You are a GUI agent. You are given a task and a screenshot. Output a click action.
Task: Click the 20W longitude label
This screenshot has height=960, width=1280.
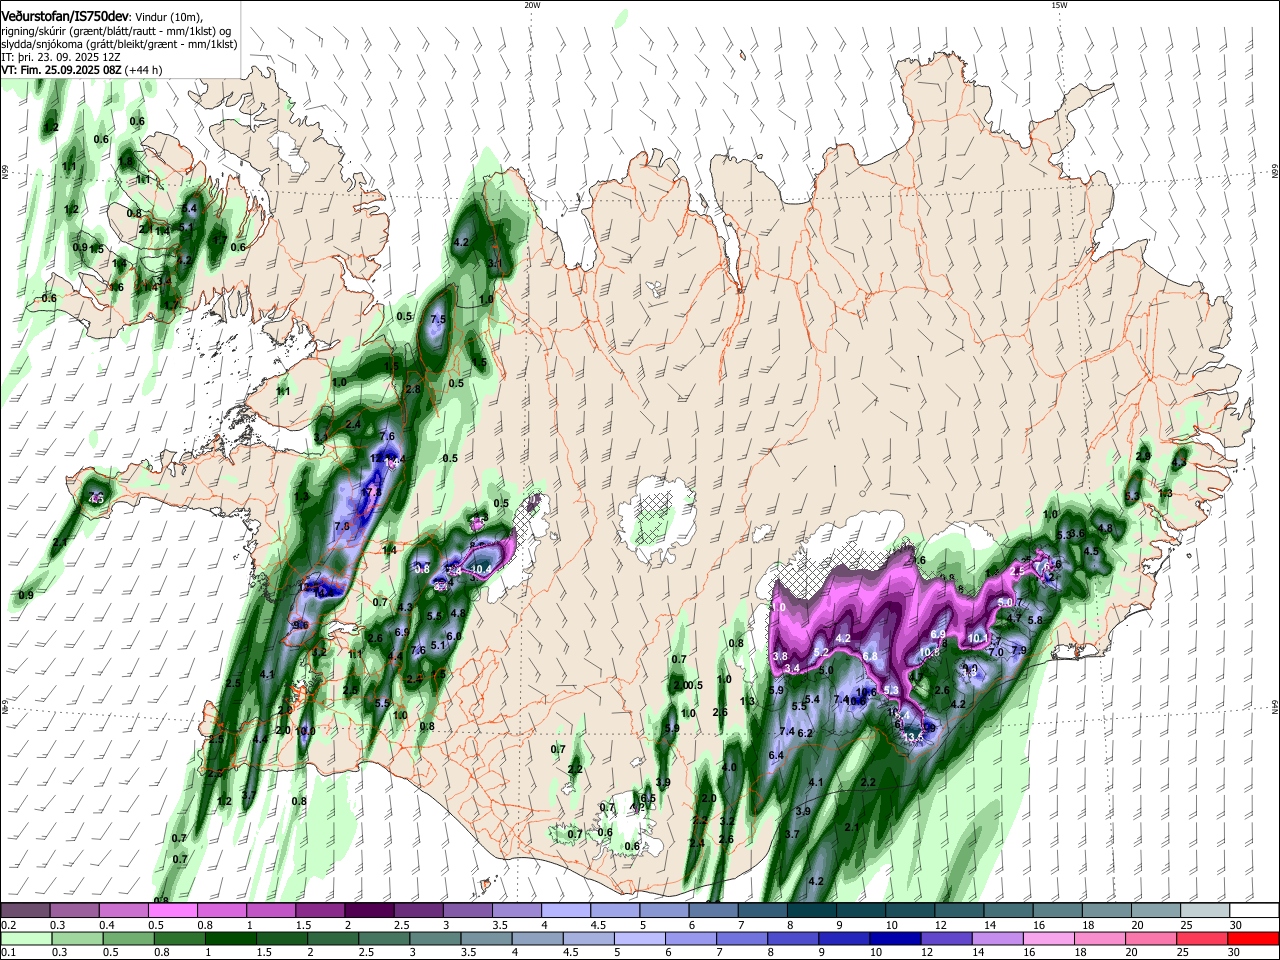[x=531, y=5]
